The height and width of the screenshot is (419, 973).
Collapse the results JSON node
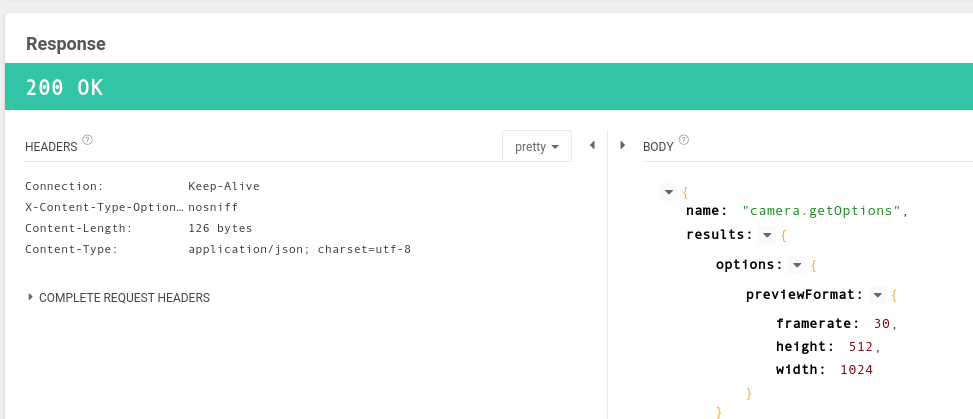point(766,235)
